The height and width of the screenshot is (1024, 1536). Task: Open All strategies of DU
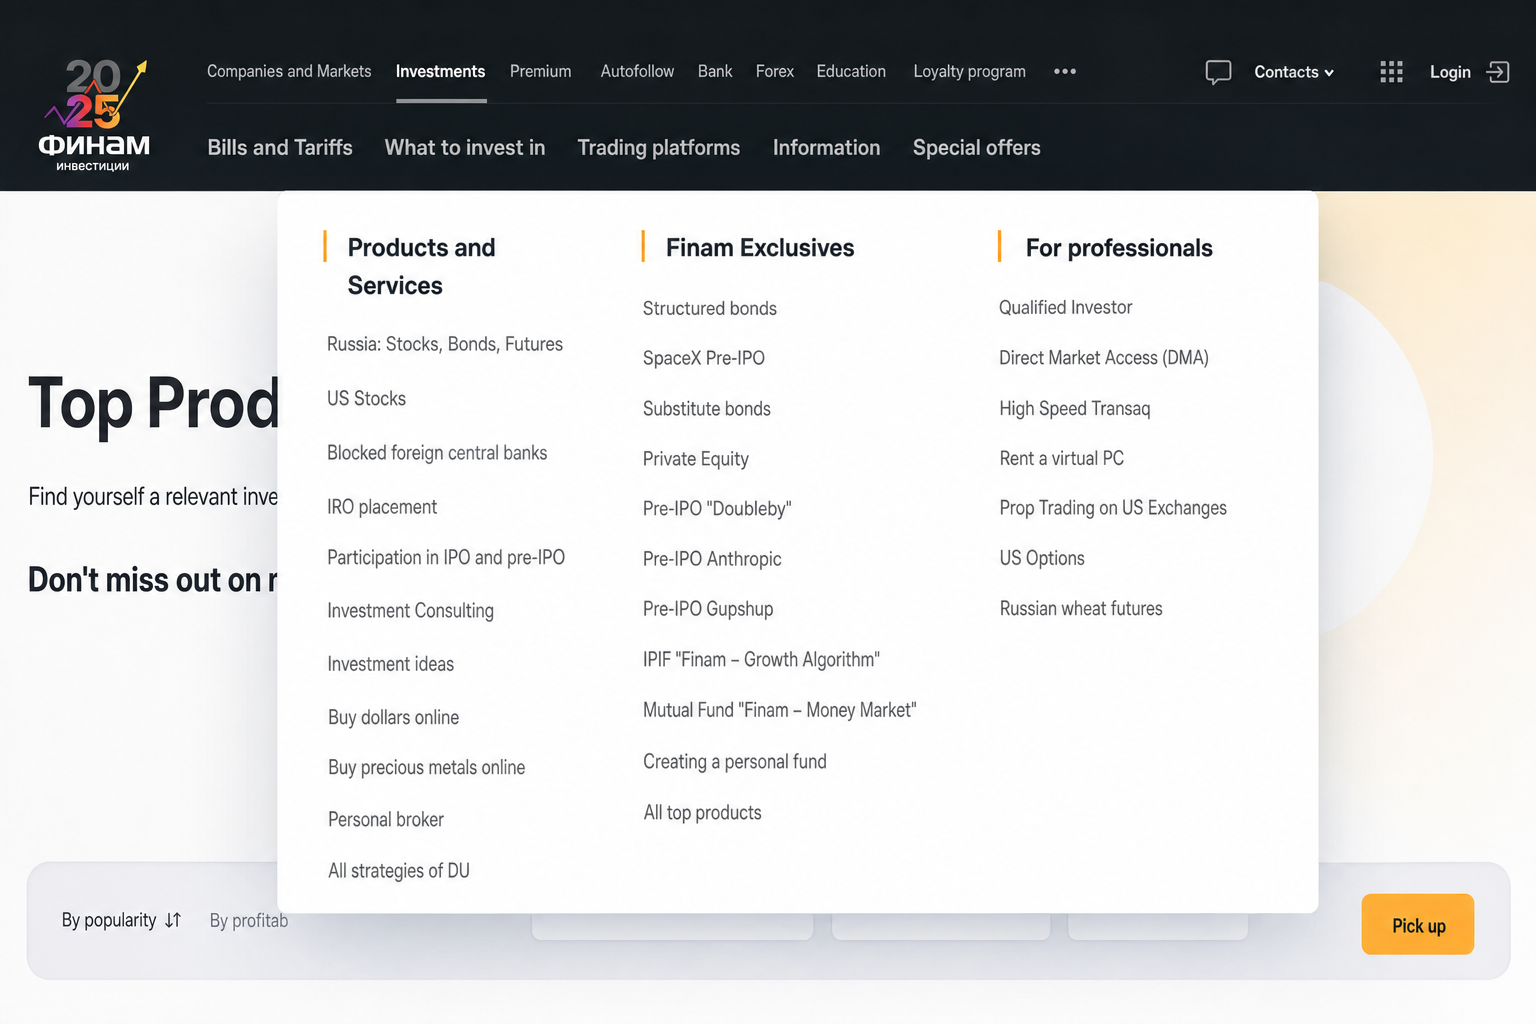[x=399, y=871]
